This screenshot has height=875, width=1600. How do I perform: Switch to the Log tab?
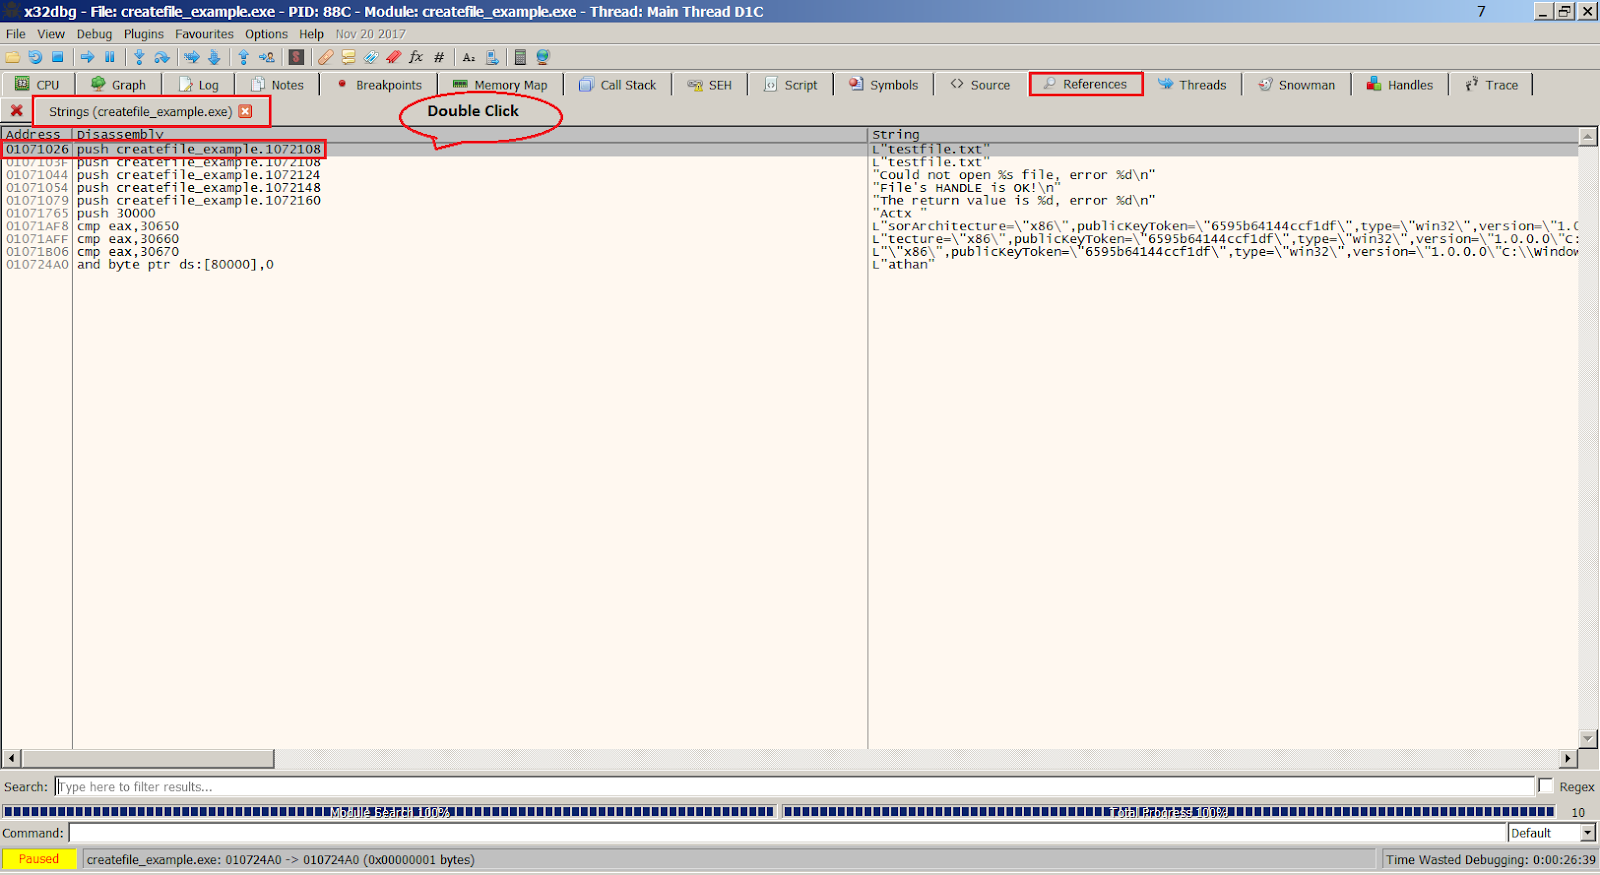[199, 85]
